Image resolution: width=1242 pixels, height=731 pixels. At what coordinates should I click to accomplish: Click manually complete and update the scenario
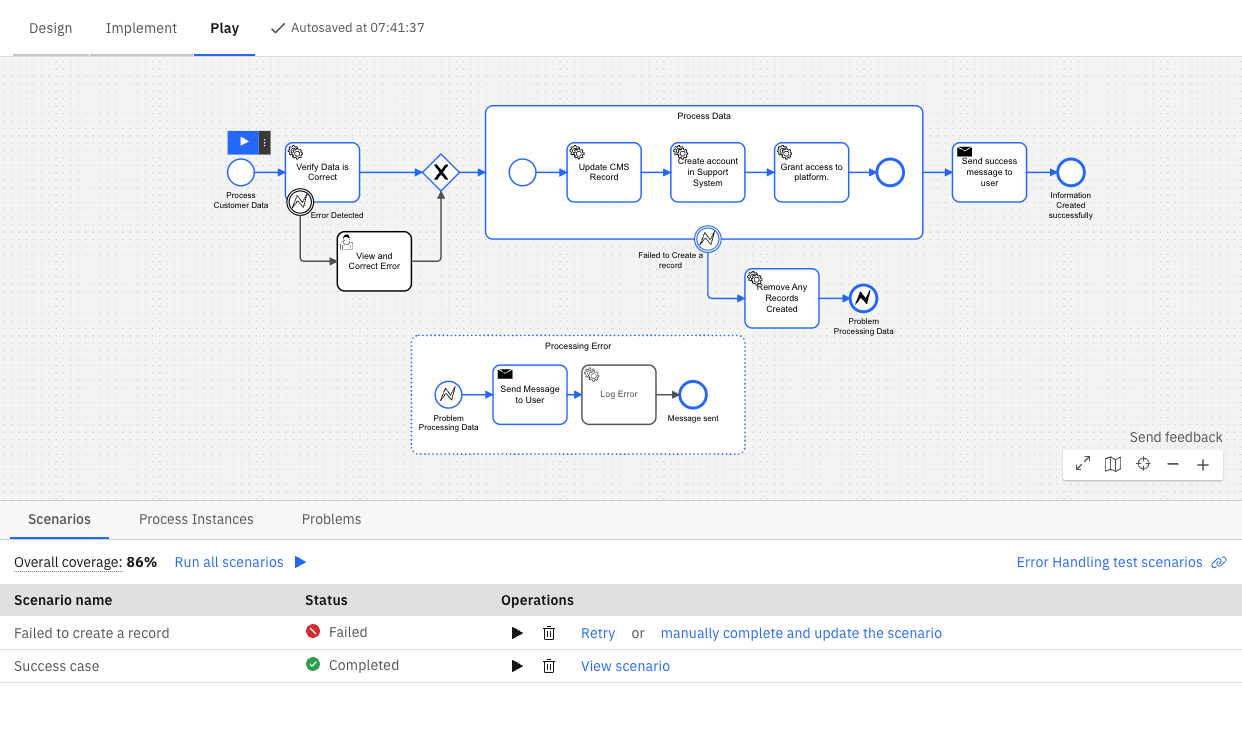(801, 633)
